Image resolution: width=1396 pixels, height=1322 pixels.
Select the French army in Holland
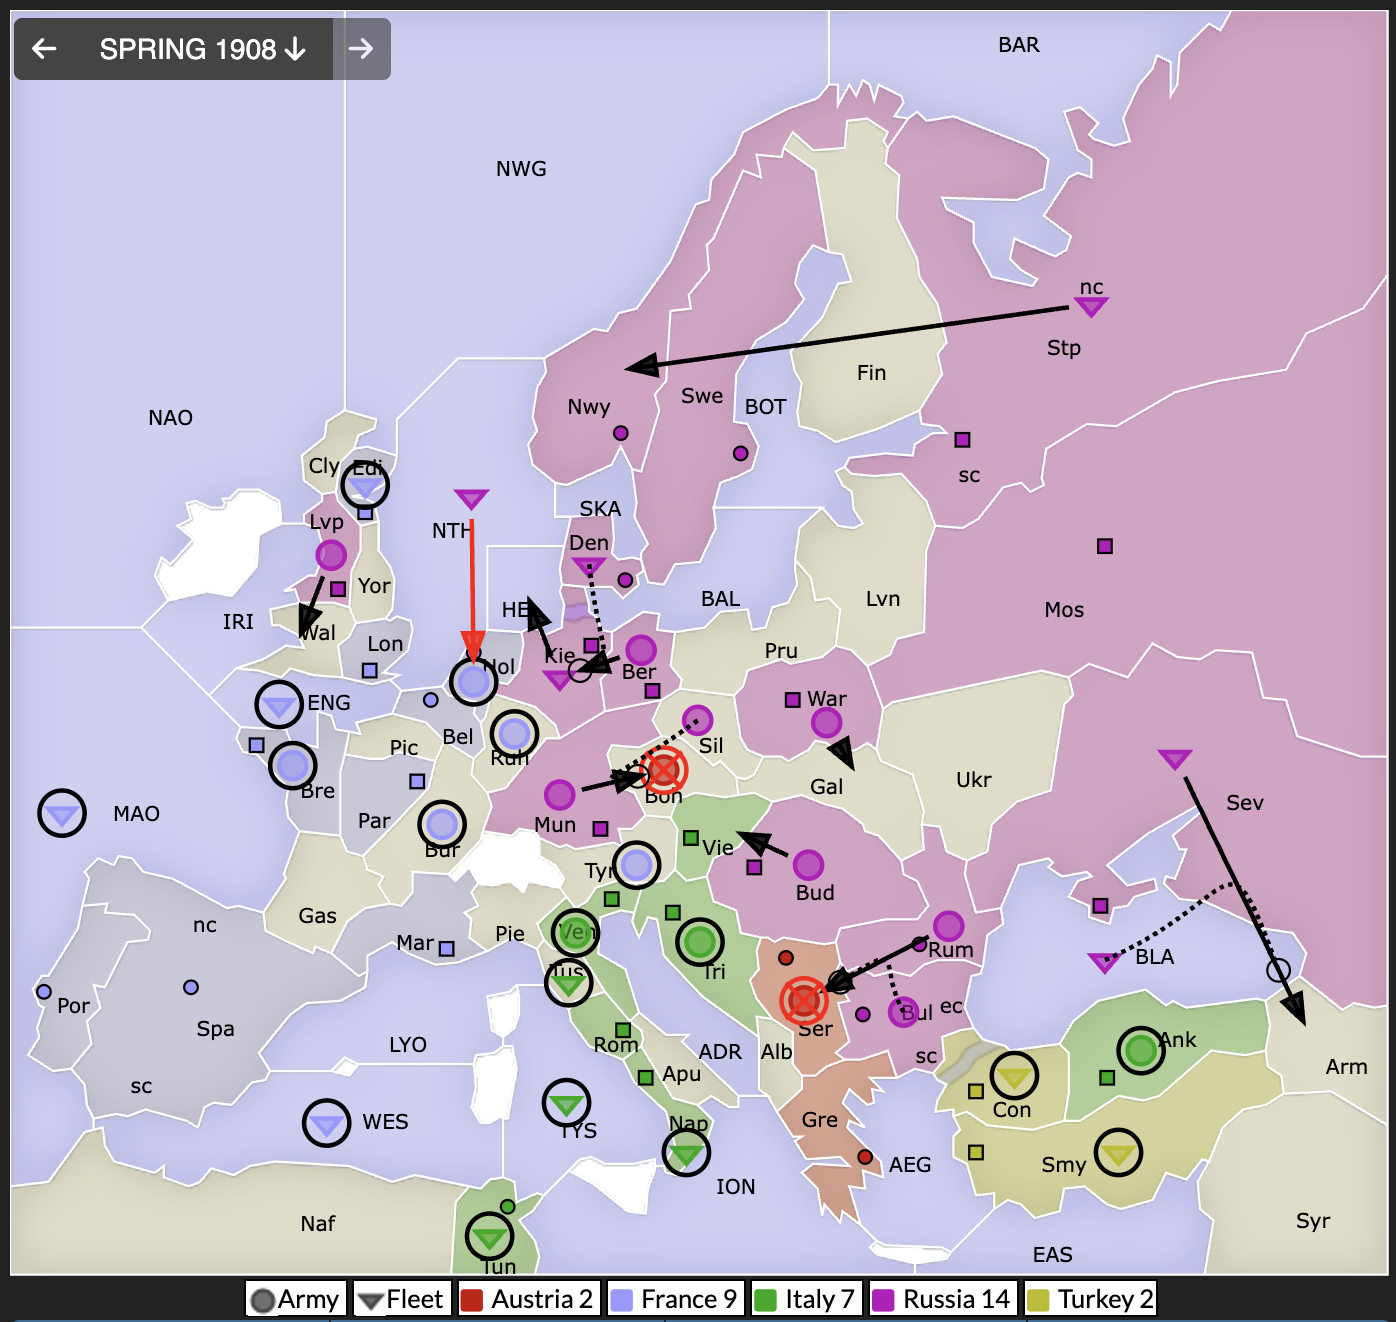[474, 681]
